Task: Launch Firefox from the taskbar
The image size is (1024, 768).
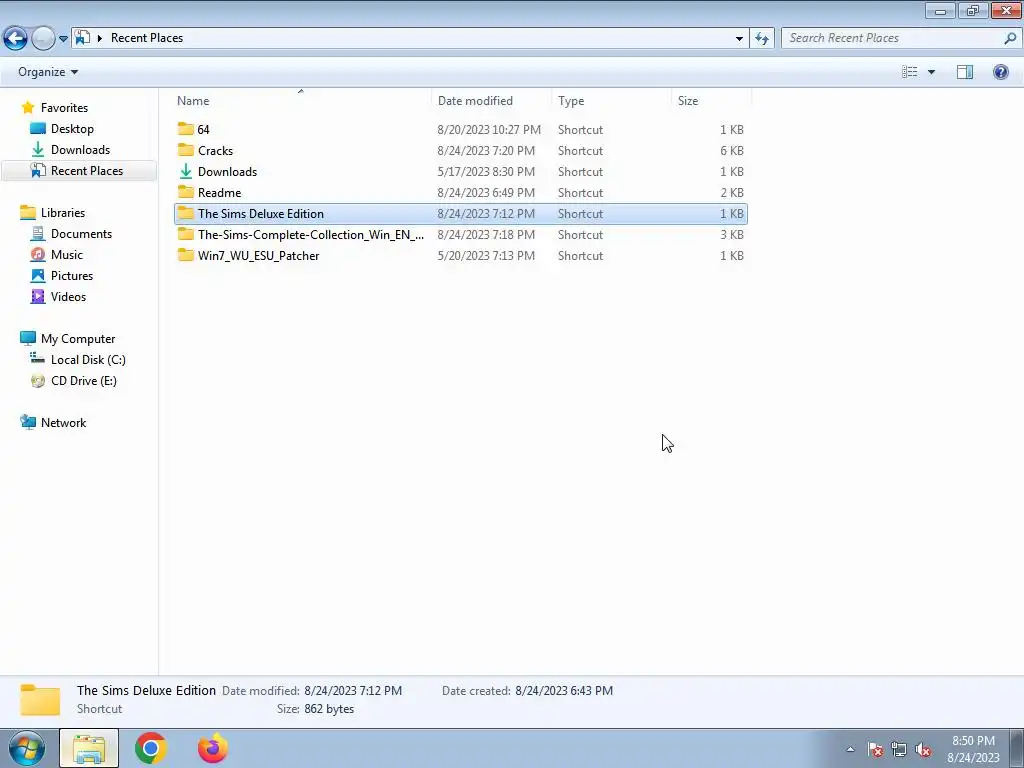Action: pyautogui.click(x=213, y=748)
